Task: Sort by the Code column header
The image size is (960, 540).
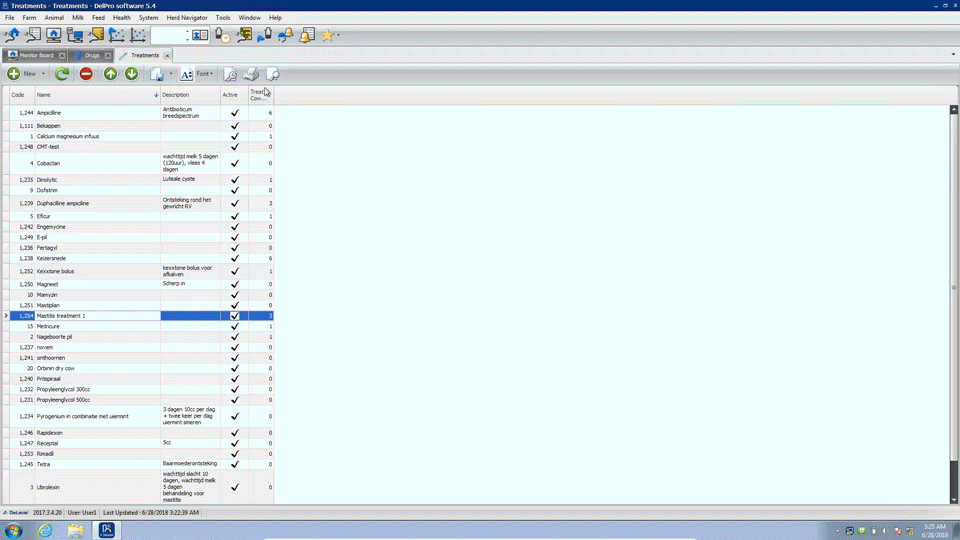Action: [22, 95]
